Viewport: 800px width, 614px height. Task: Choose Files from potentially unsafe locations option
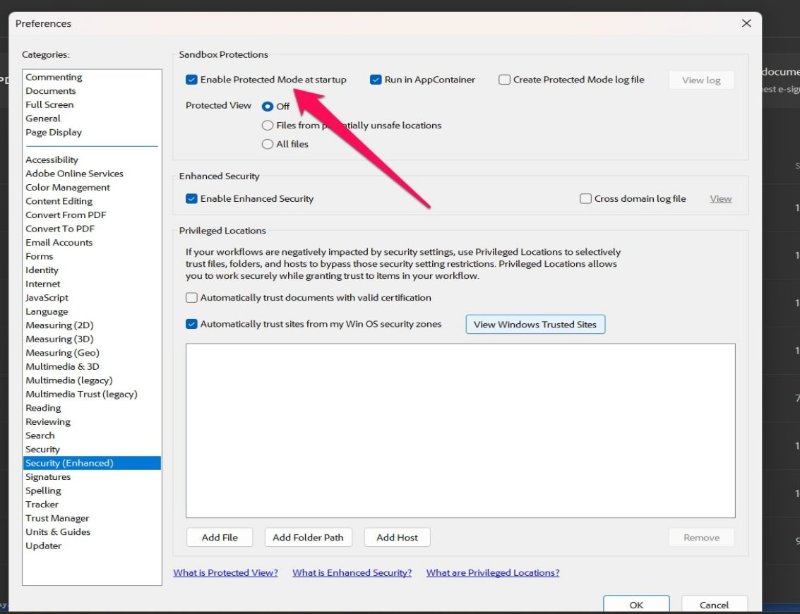click(x=266, y=124)
